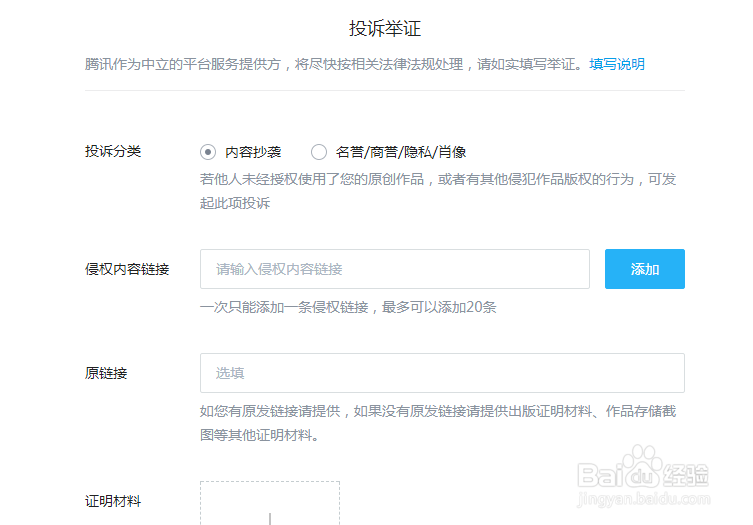Click the 侵权内容链接 label

tap(127, 269)
